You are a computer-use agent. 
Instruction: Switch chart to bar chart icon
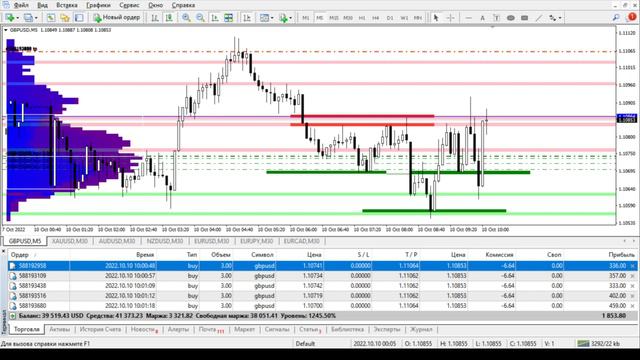point(155,18)
